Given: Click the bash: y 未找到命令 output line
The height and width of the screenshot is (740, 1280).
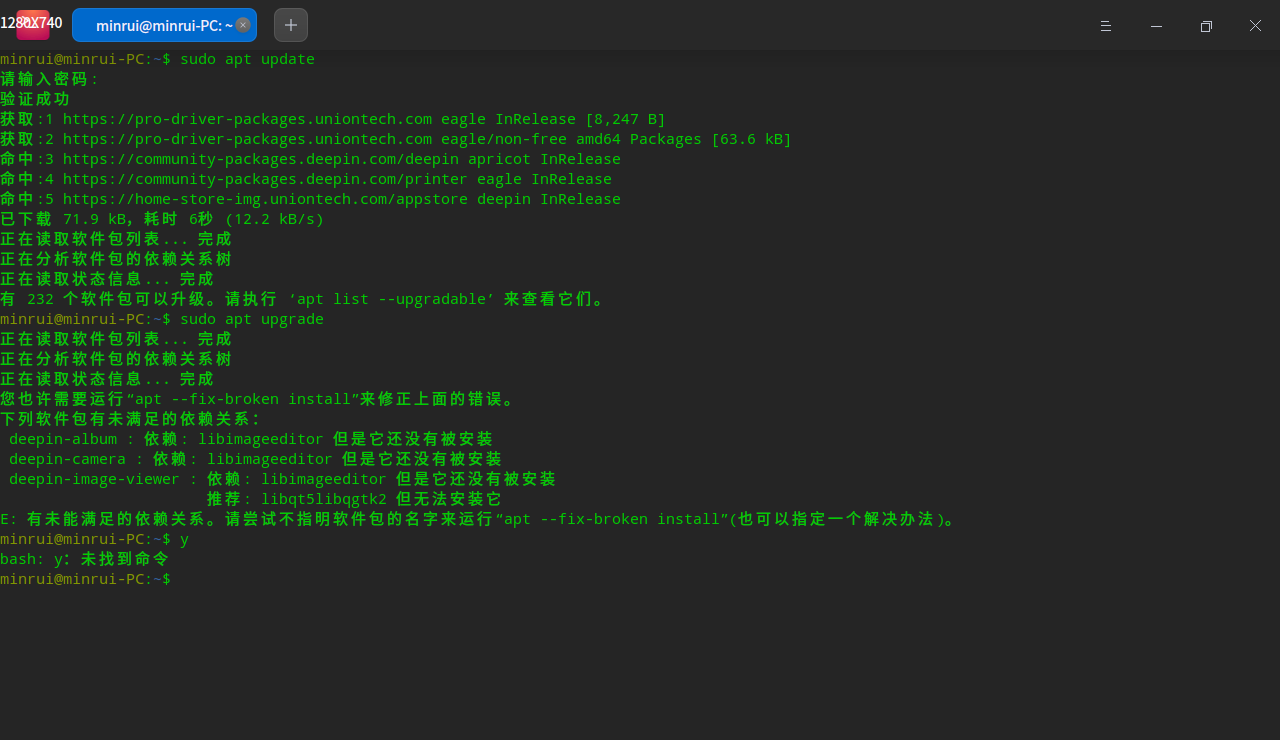Looking at the screenshot, I should tap(85, 558).
